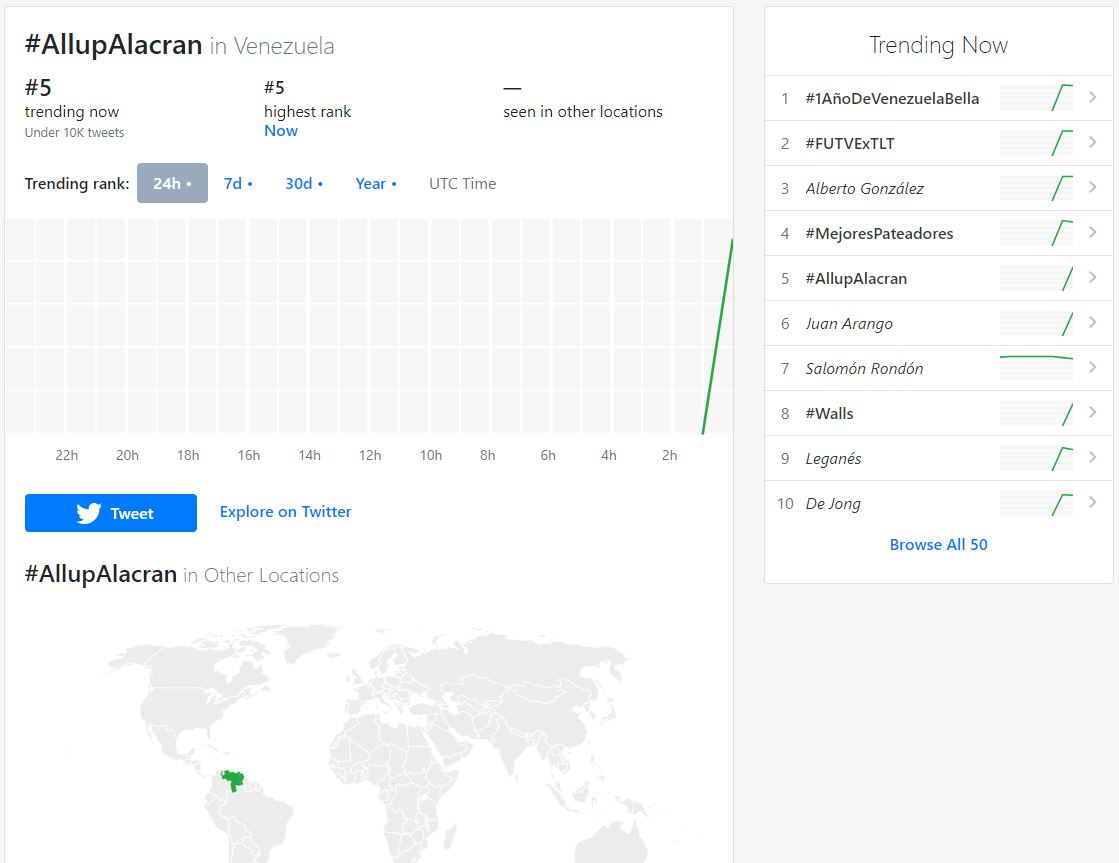The image size is (1119, 863).
Task: Click the Now highest rank link
Action: (281, 131)
